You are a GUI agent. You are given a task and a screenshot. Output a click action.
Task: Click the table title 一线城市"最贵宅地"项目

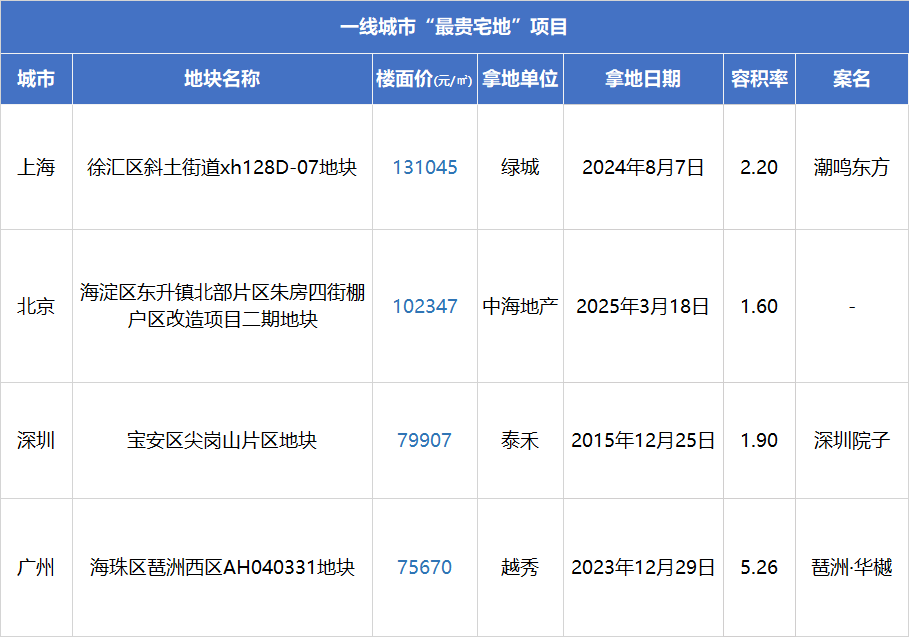coord(453,27)
